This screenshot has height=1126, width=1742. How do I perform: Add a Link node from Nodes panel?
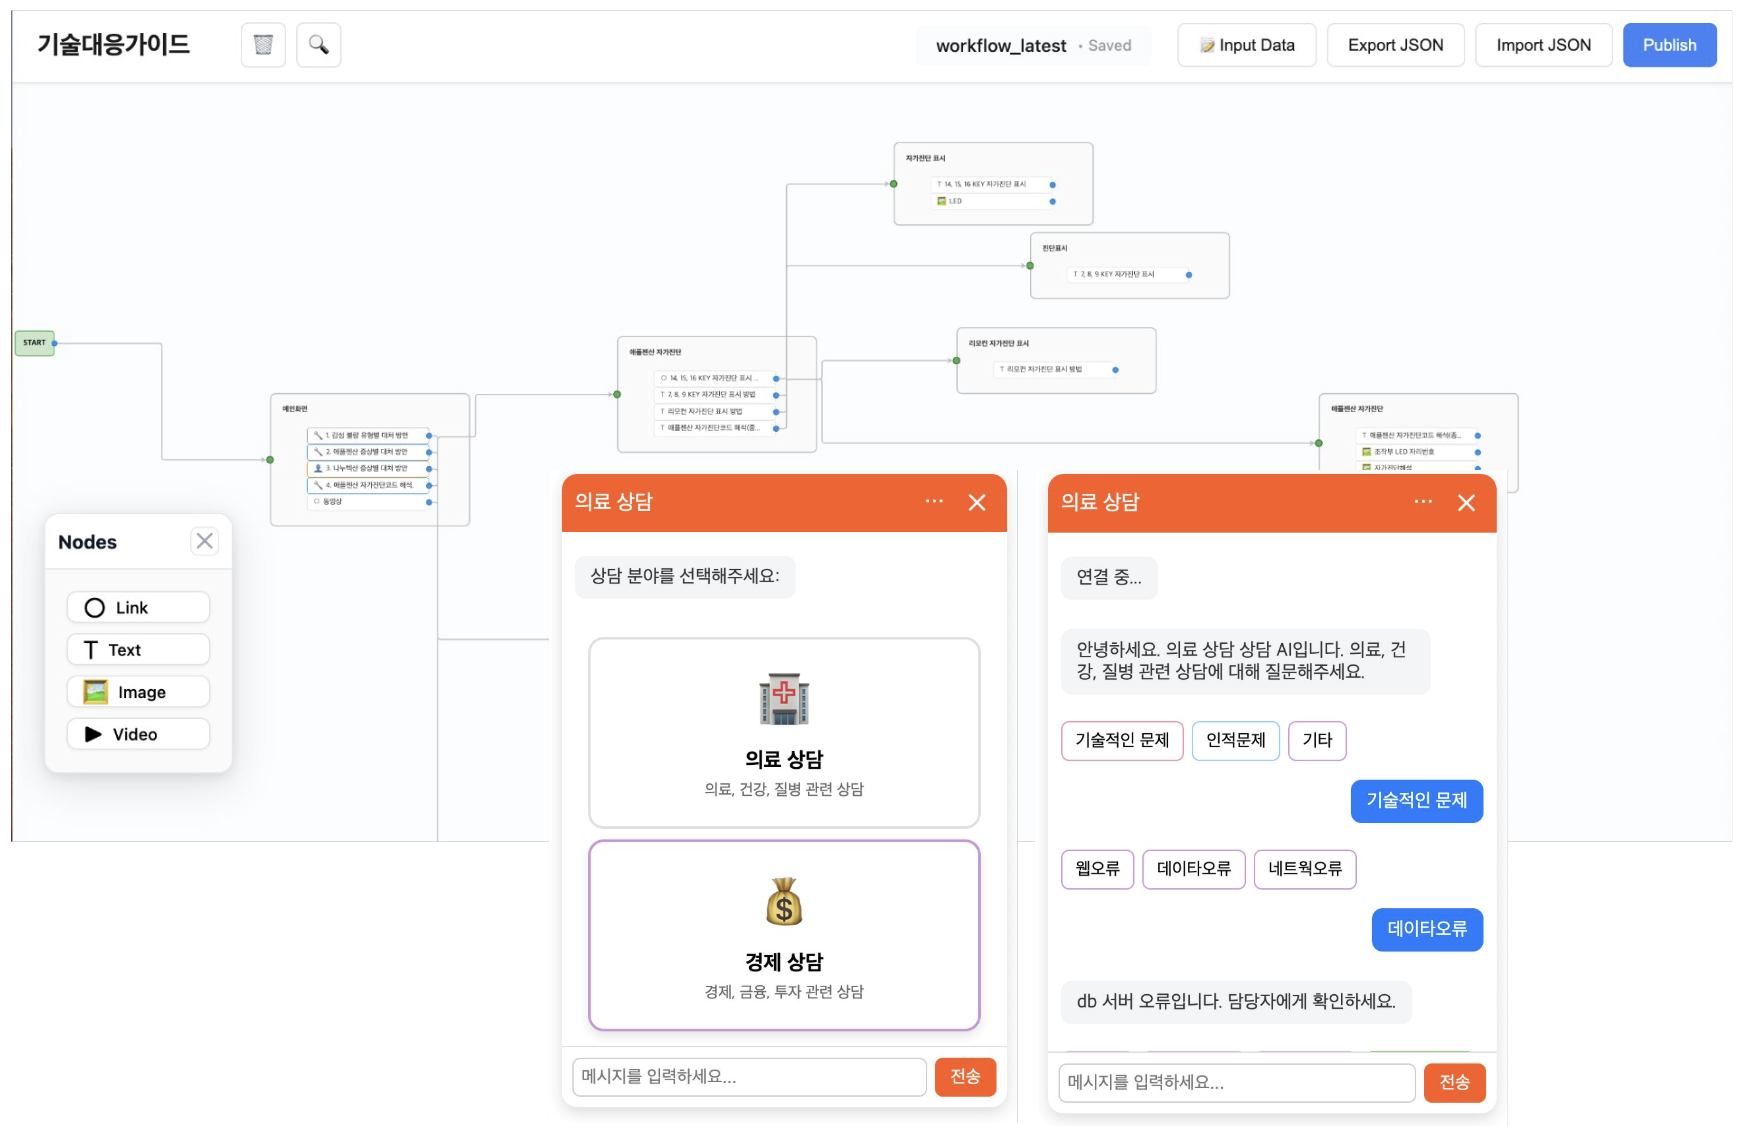(138, 608)
